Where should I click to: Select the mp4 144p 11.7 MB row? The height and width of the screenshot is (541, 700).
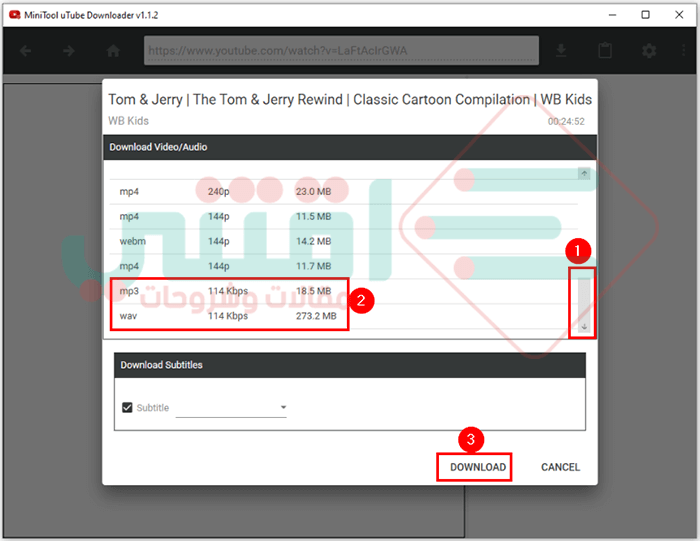pos(344,266)
